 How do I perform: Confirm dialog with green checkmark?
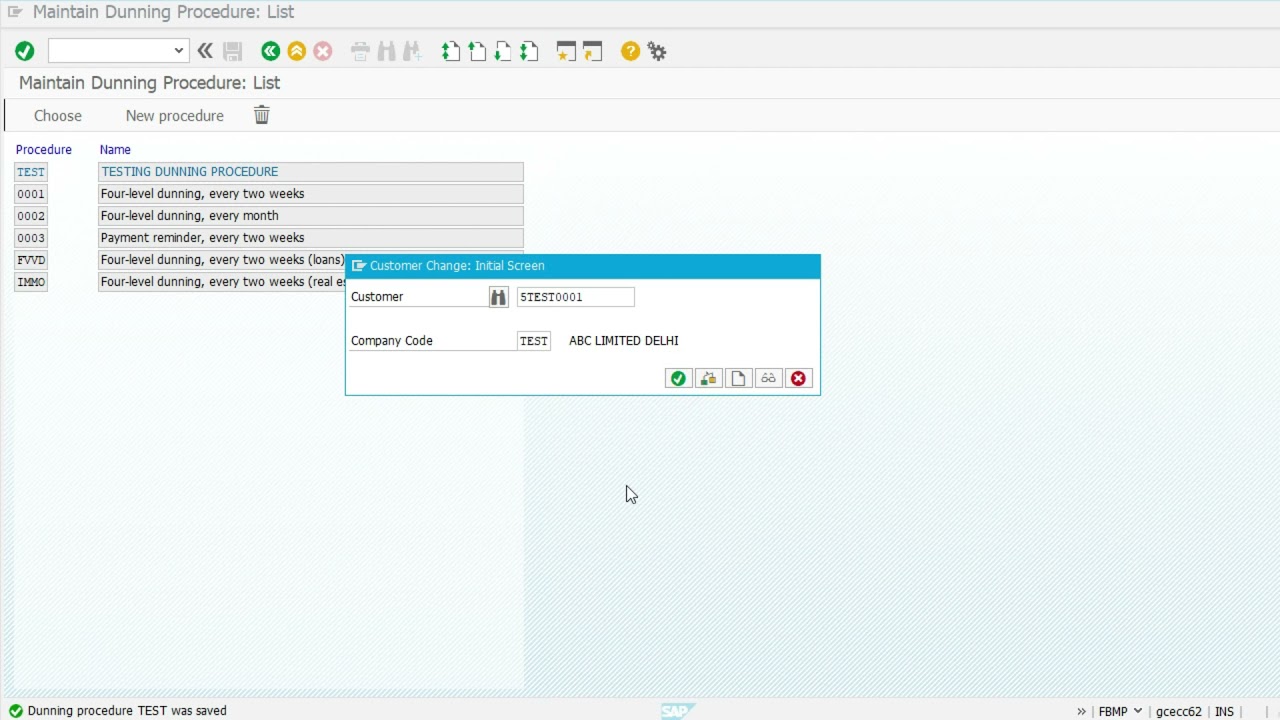678,378
